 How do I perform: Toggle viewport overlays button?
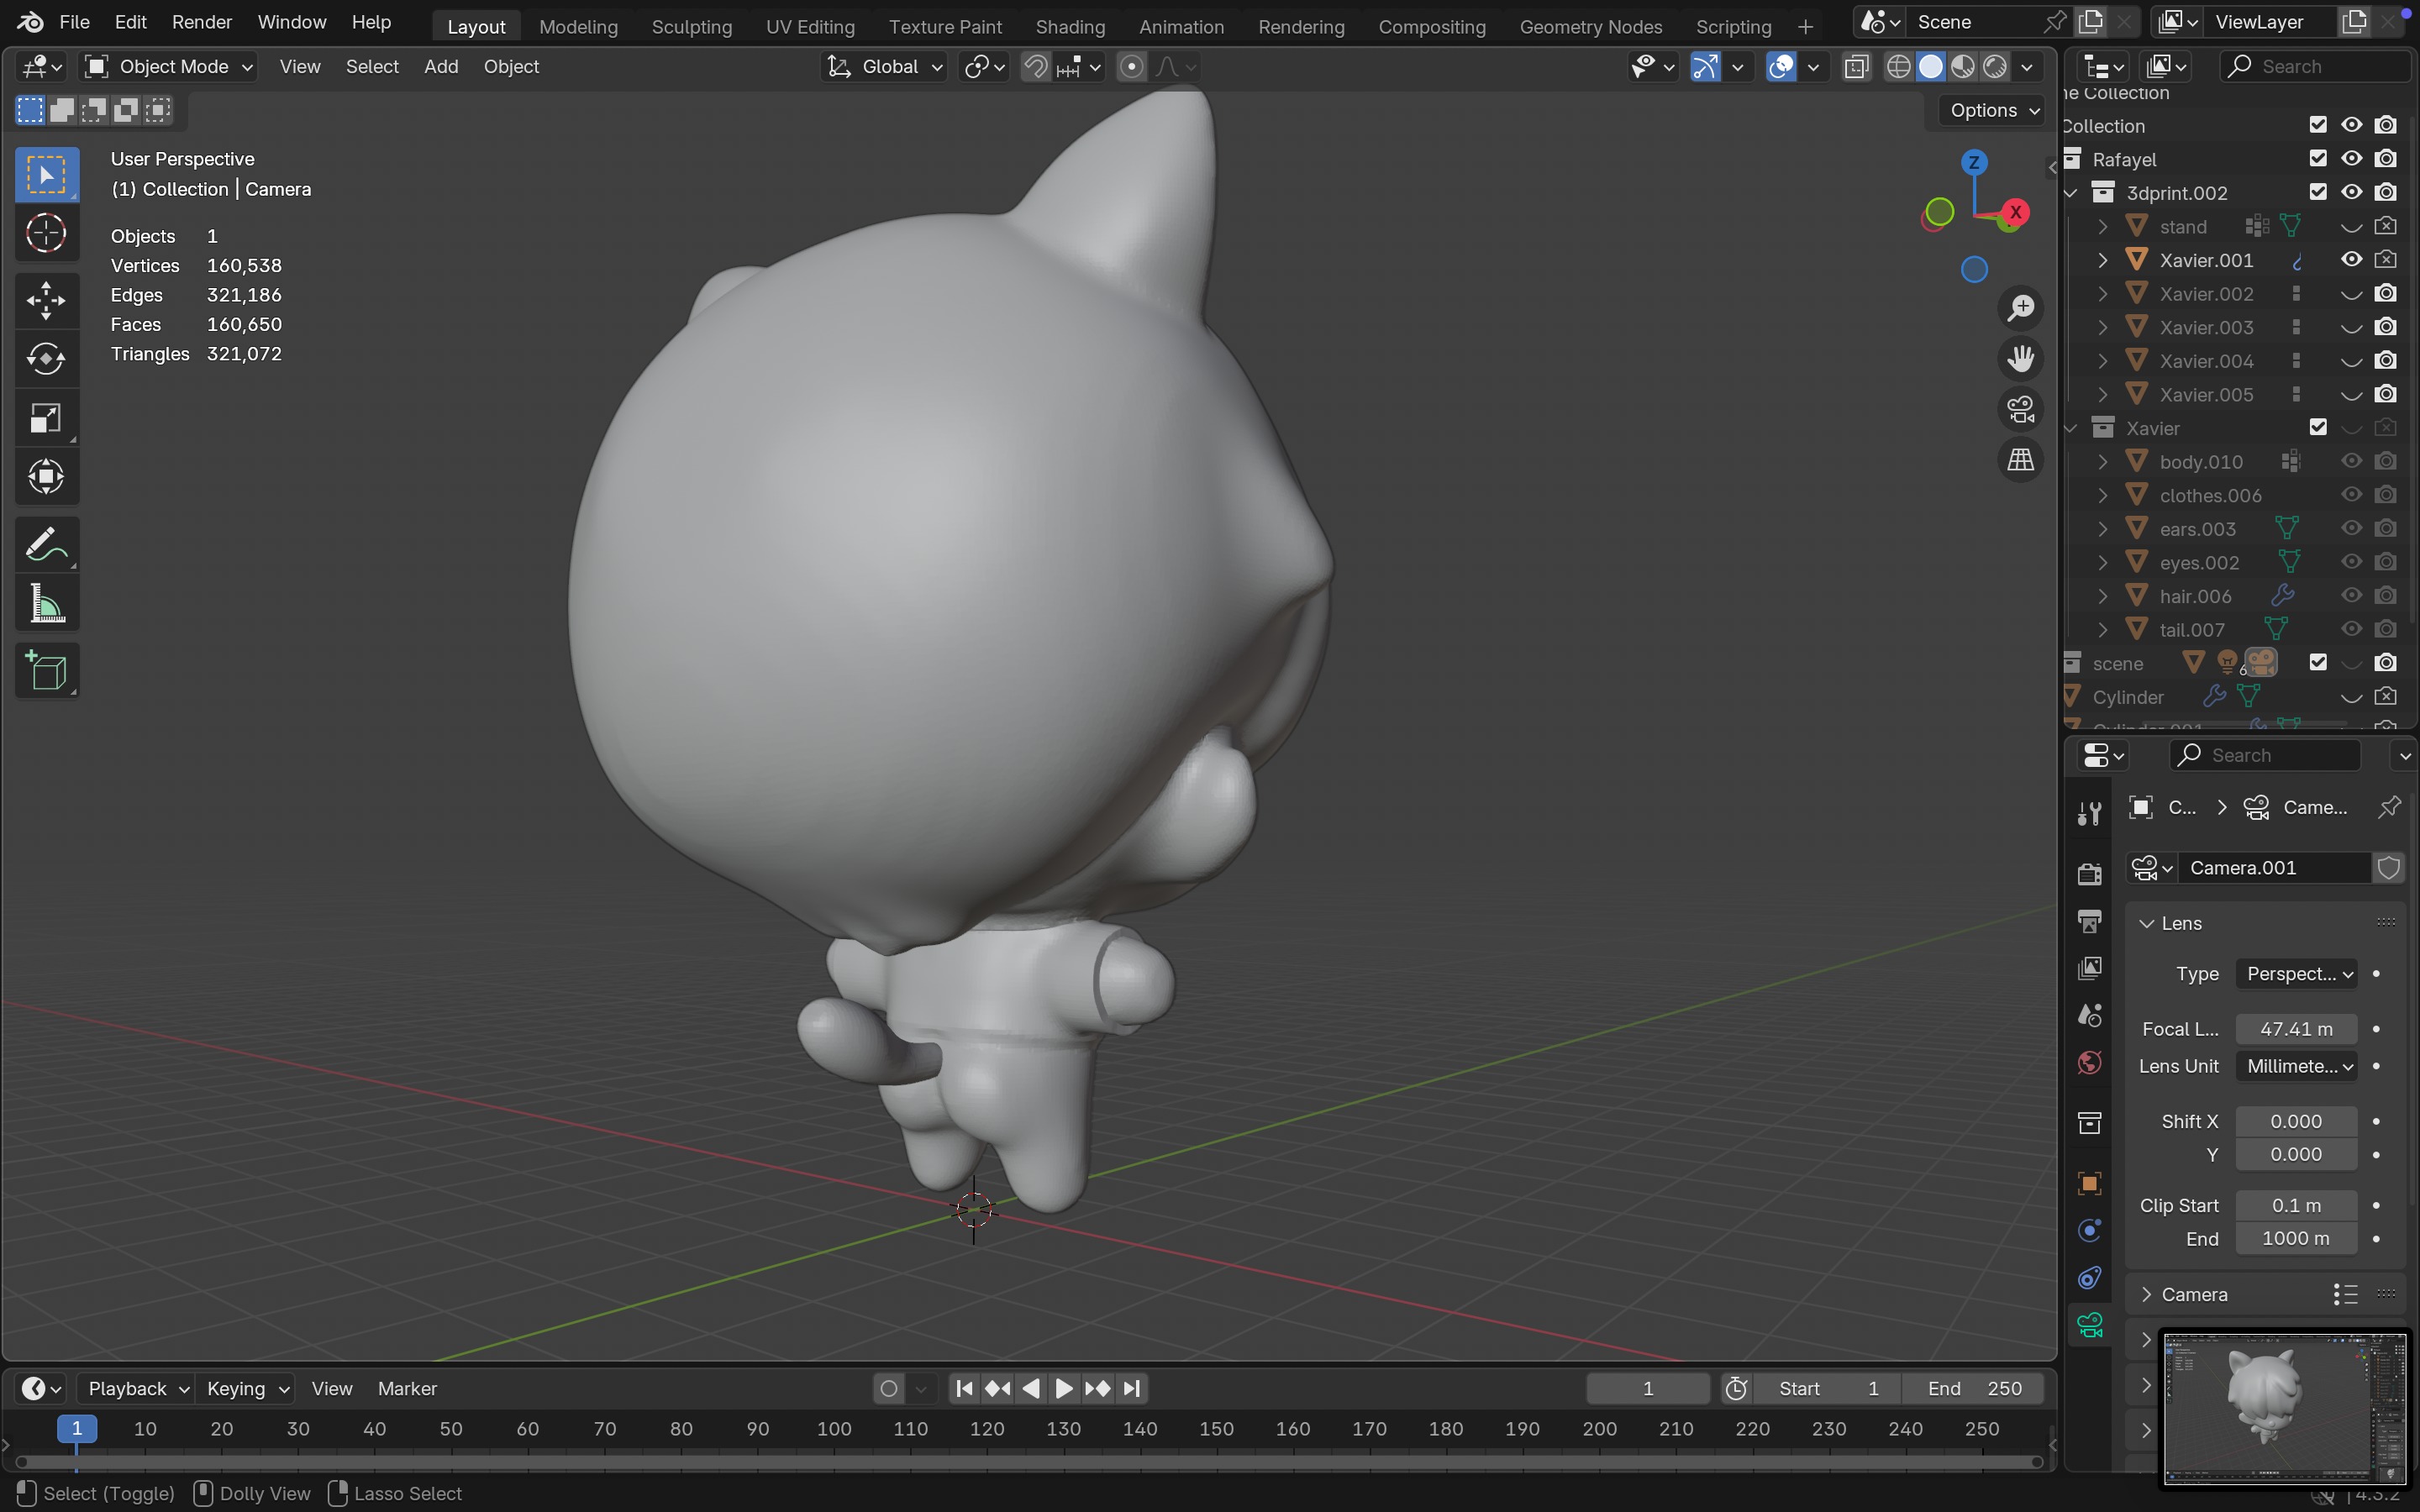tap(1781, 67)
